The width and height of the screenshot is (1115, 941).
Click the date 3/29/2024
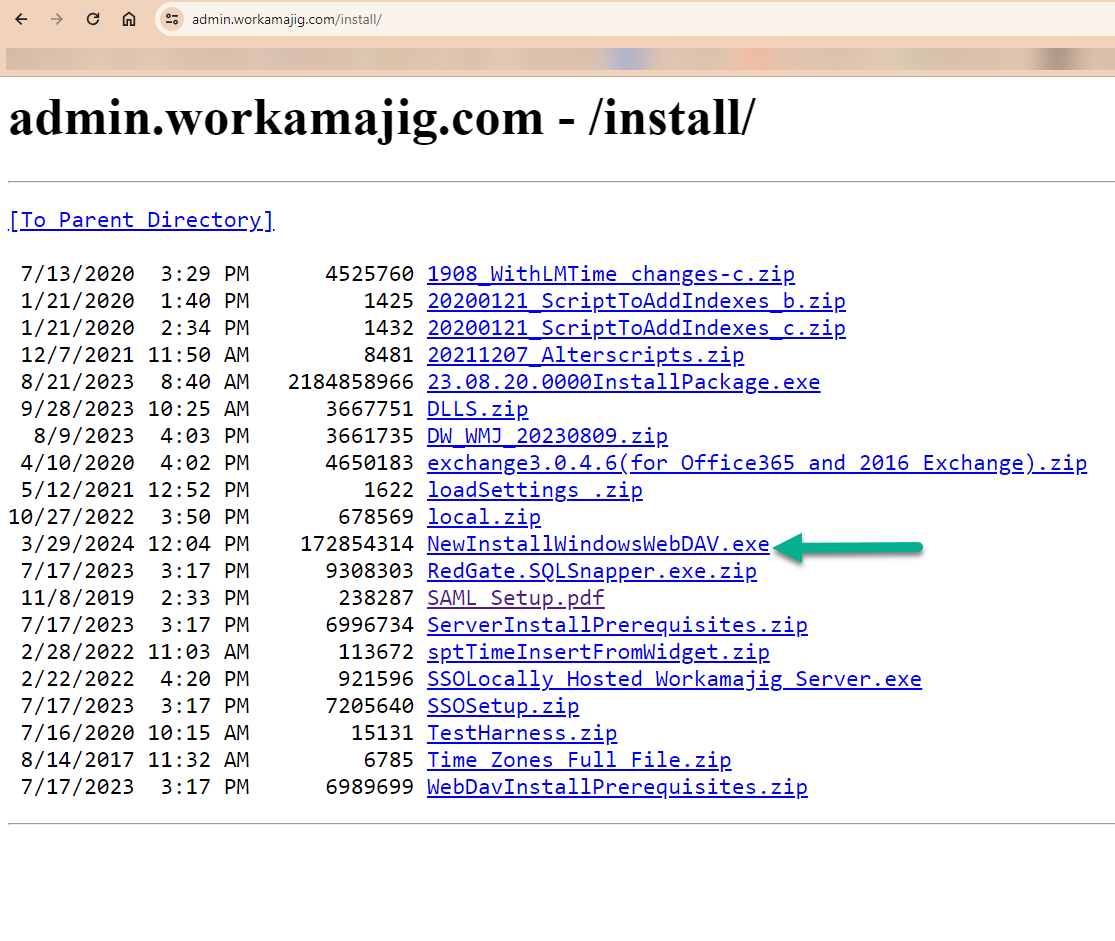pyautogui.click(x=78, y=545)
